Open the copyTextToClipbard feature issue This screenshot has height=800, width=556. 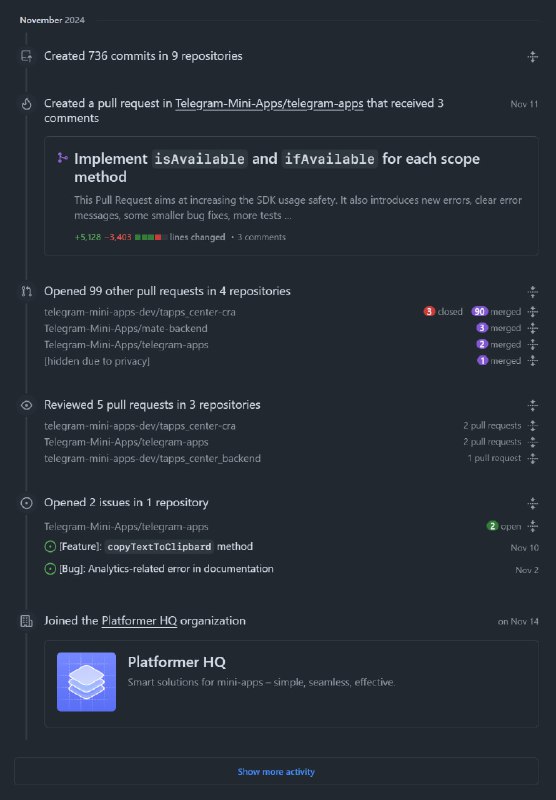156,546
